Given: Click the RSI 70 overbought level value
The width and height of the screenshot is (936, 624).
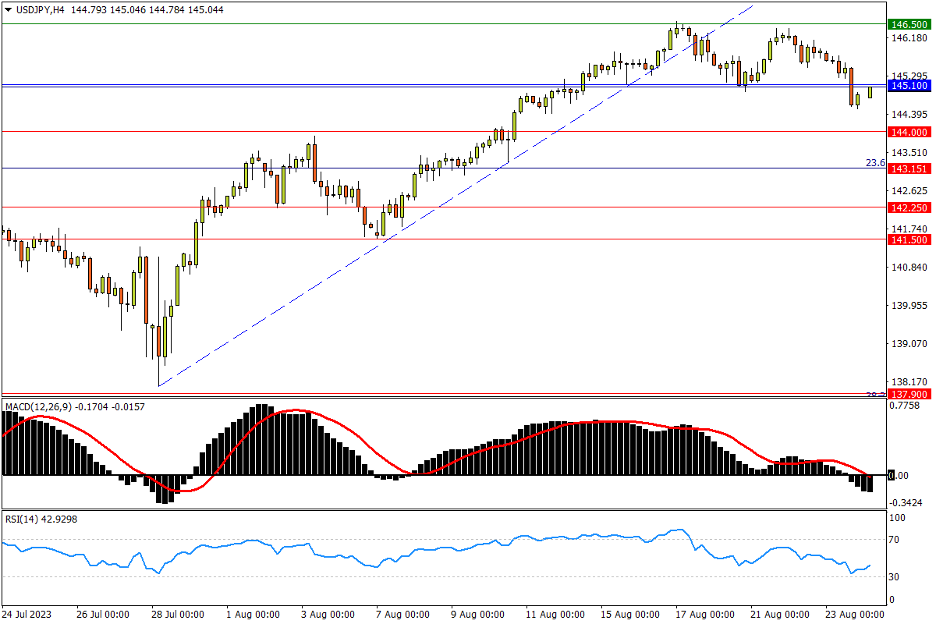Looking at the screenshot, I should 897,540.
